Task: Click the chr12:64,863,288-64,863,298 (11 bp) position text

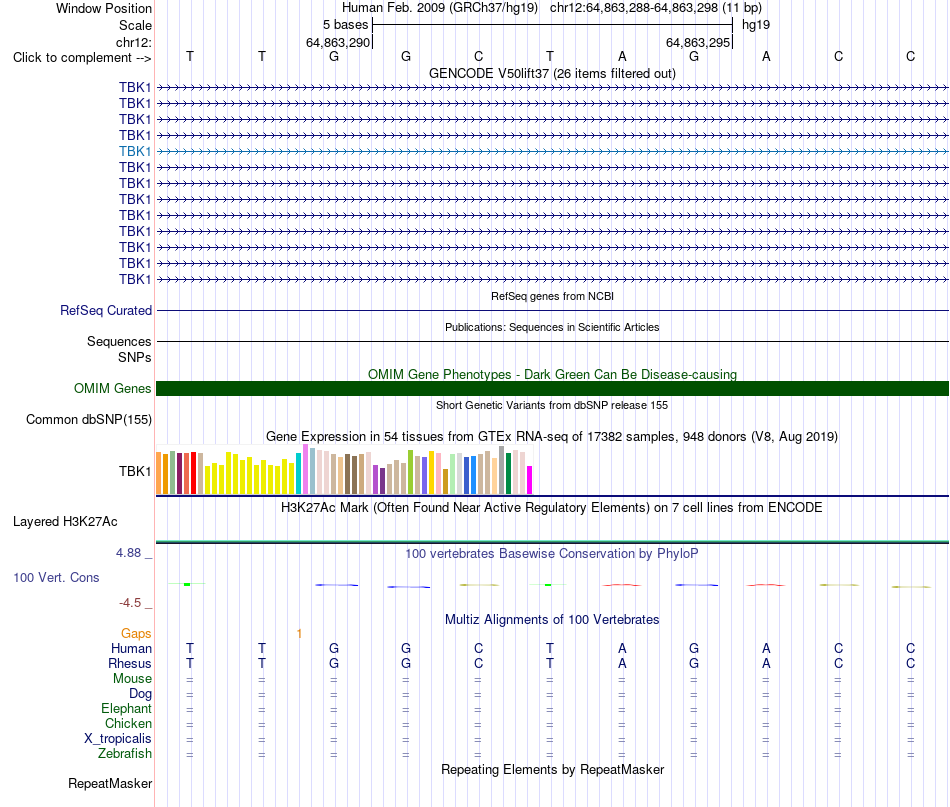Action: [x=656, y=8]
